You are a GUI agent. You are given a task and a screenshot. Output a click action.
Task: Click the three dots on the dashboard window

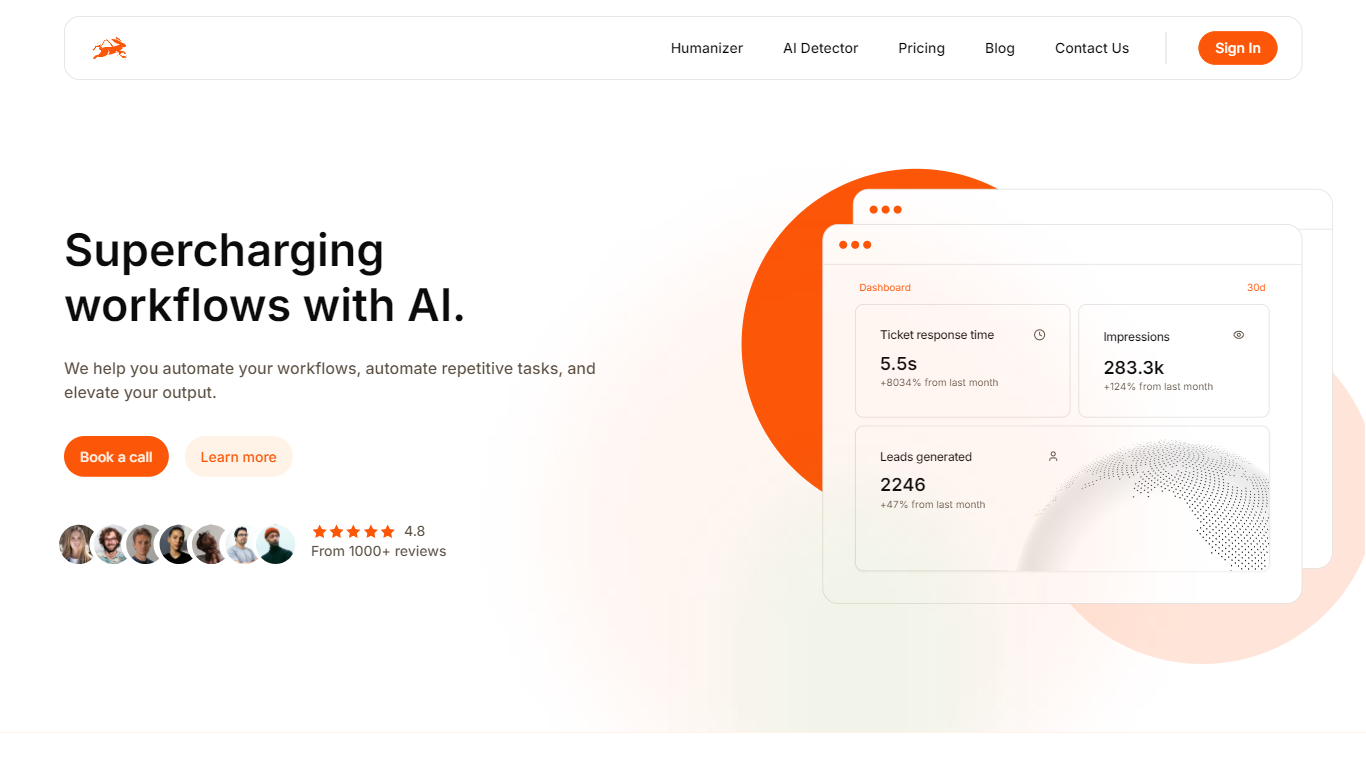[x=855, y=243]
